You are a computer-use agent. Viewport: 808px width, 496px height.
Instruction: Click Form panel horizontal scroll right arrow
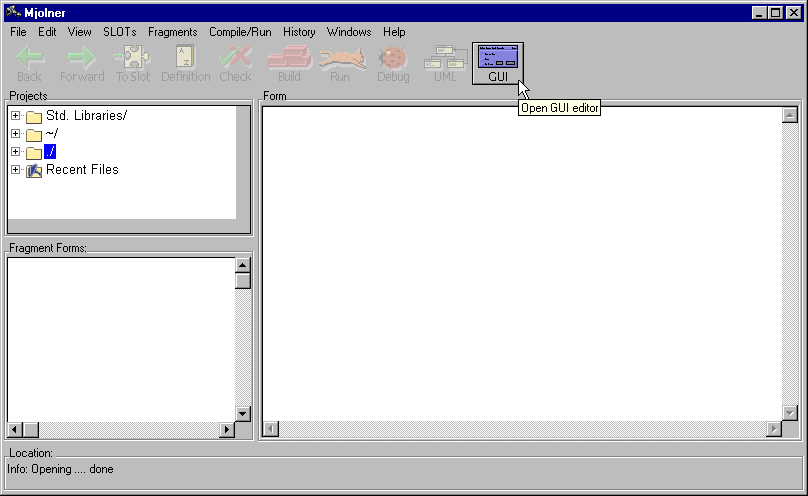pyautogui.click(x=773, y=429)
